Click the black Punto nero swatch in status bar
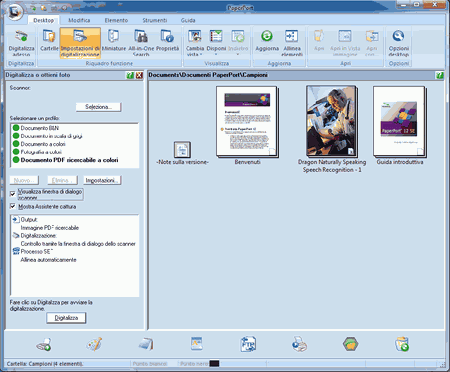The height and width of the screenshot is (372, 450). tap(214, 363)
